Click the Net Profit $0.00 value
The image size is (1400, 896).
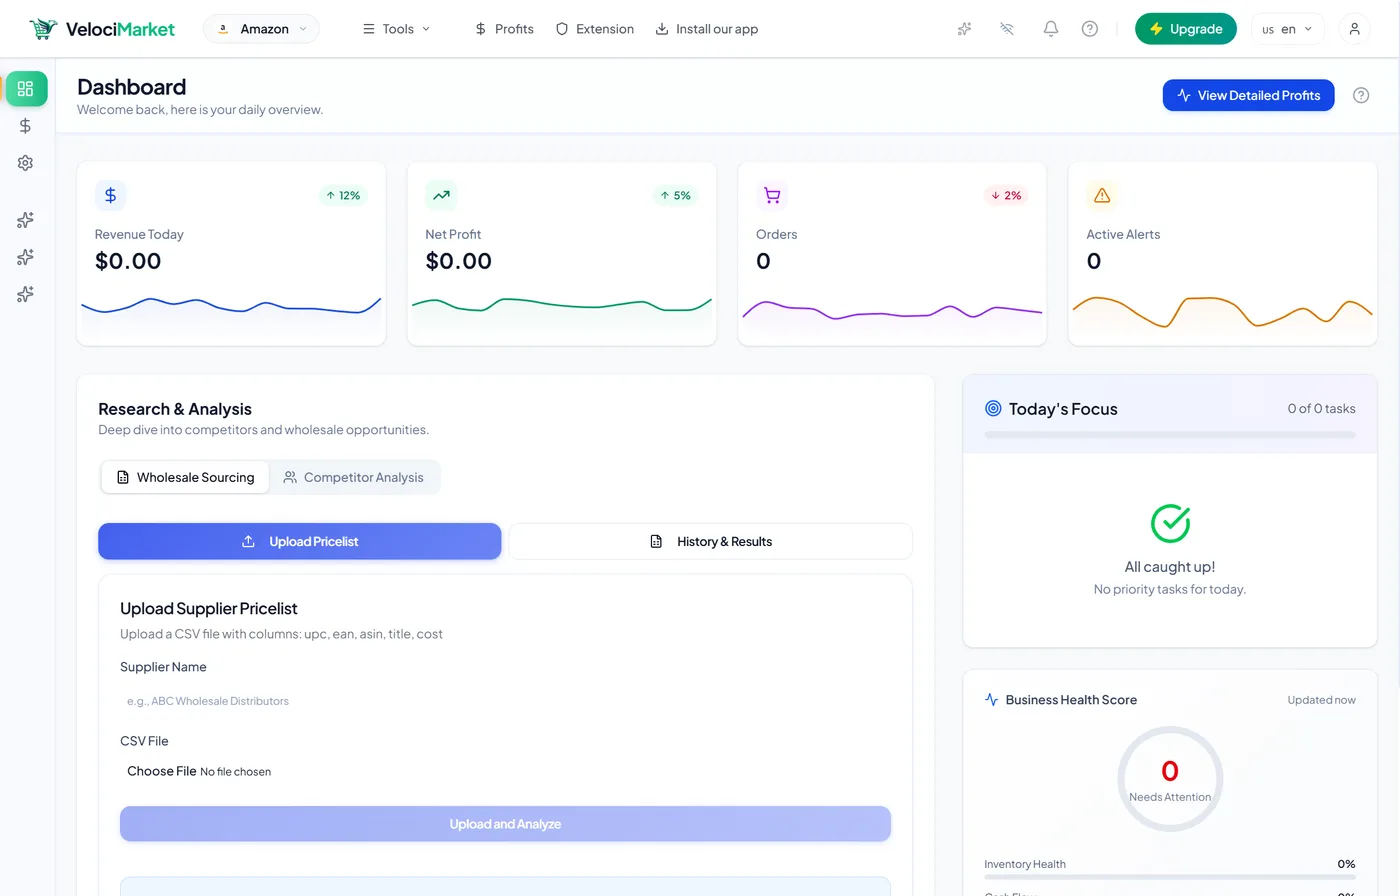click(x=458, y=261)
